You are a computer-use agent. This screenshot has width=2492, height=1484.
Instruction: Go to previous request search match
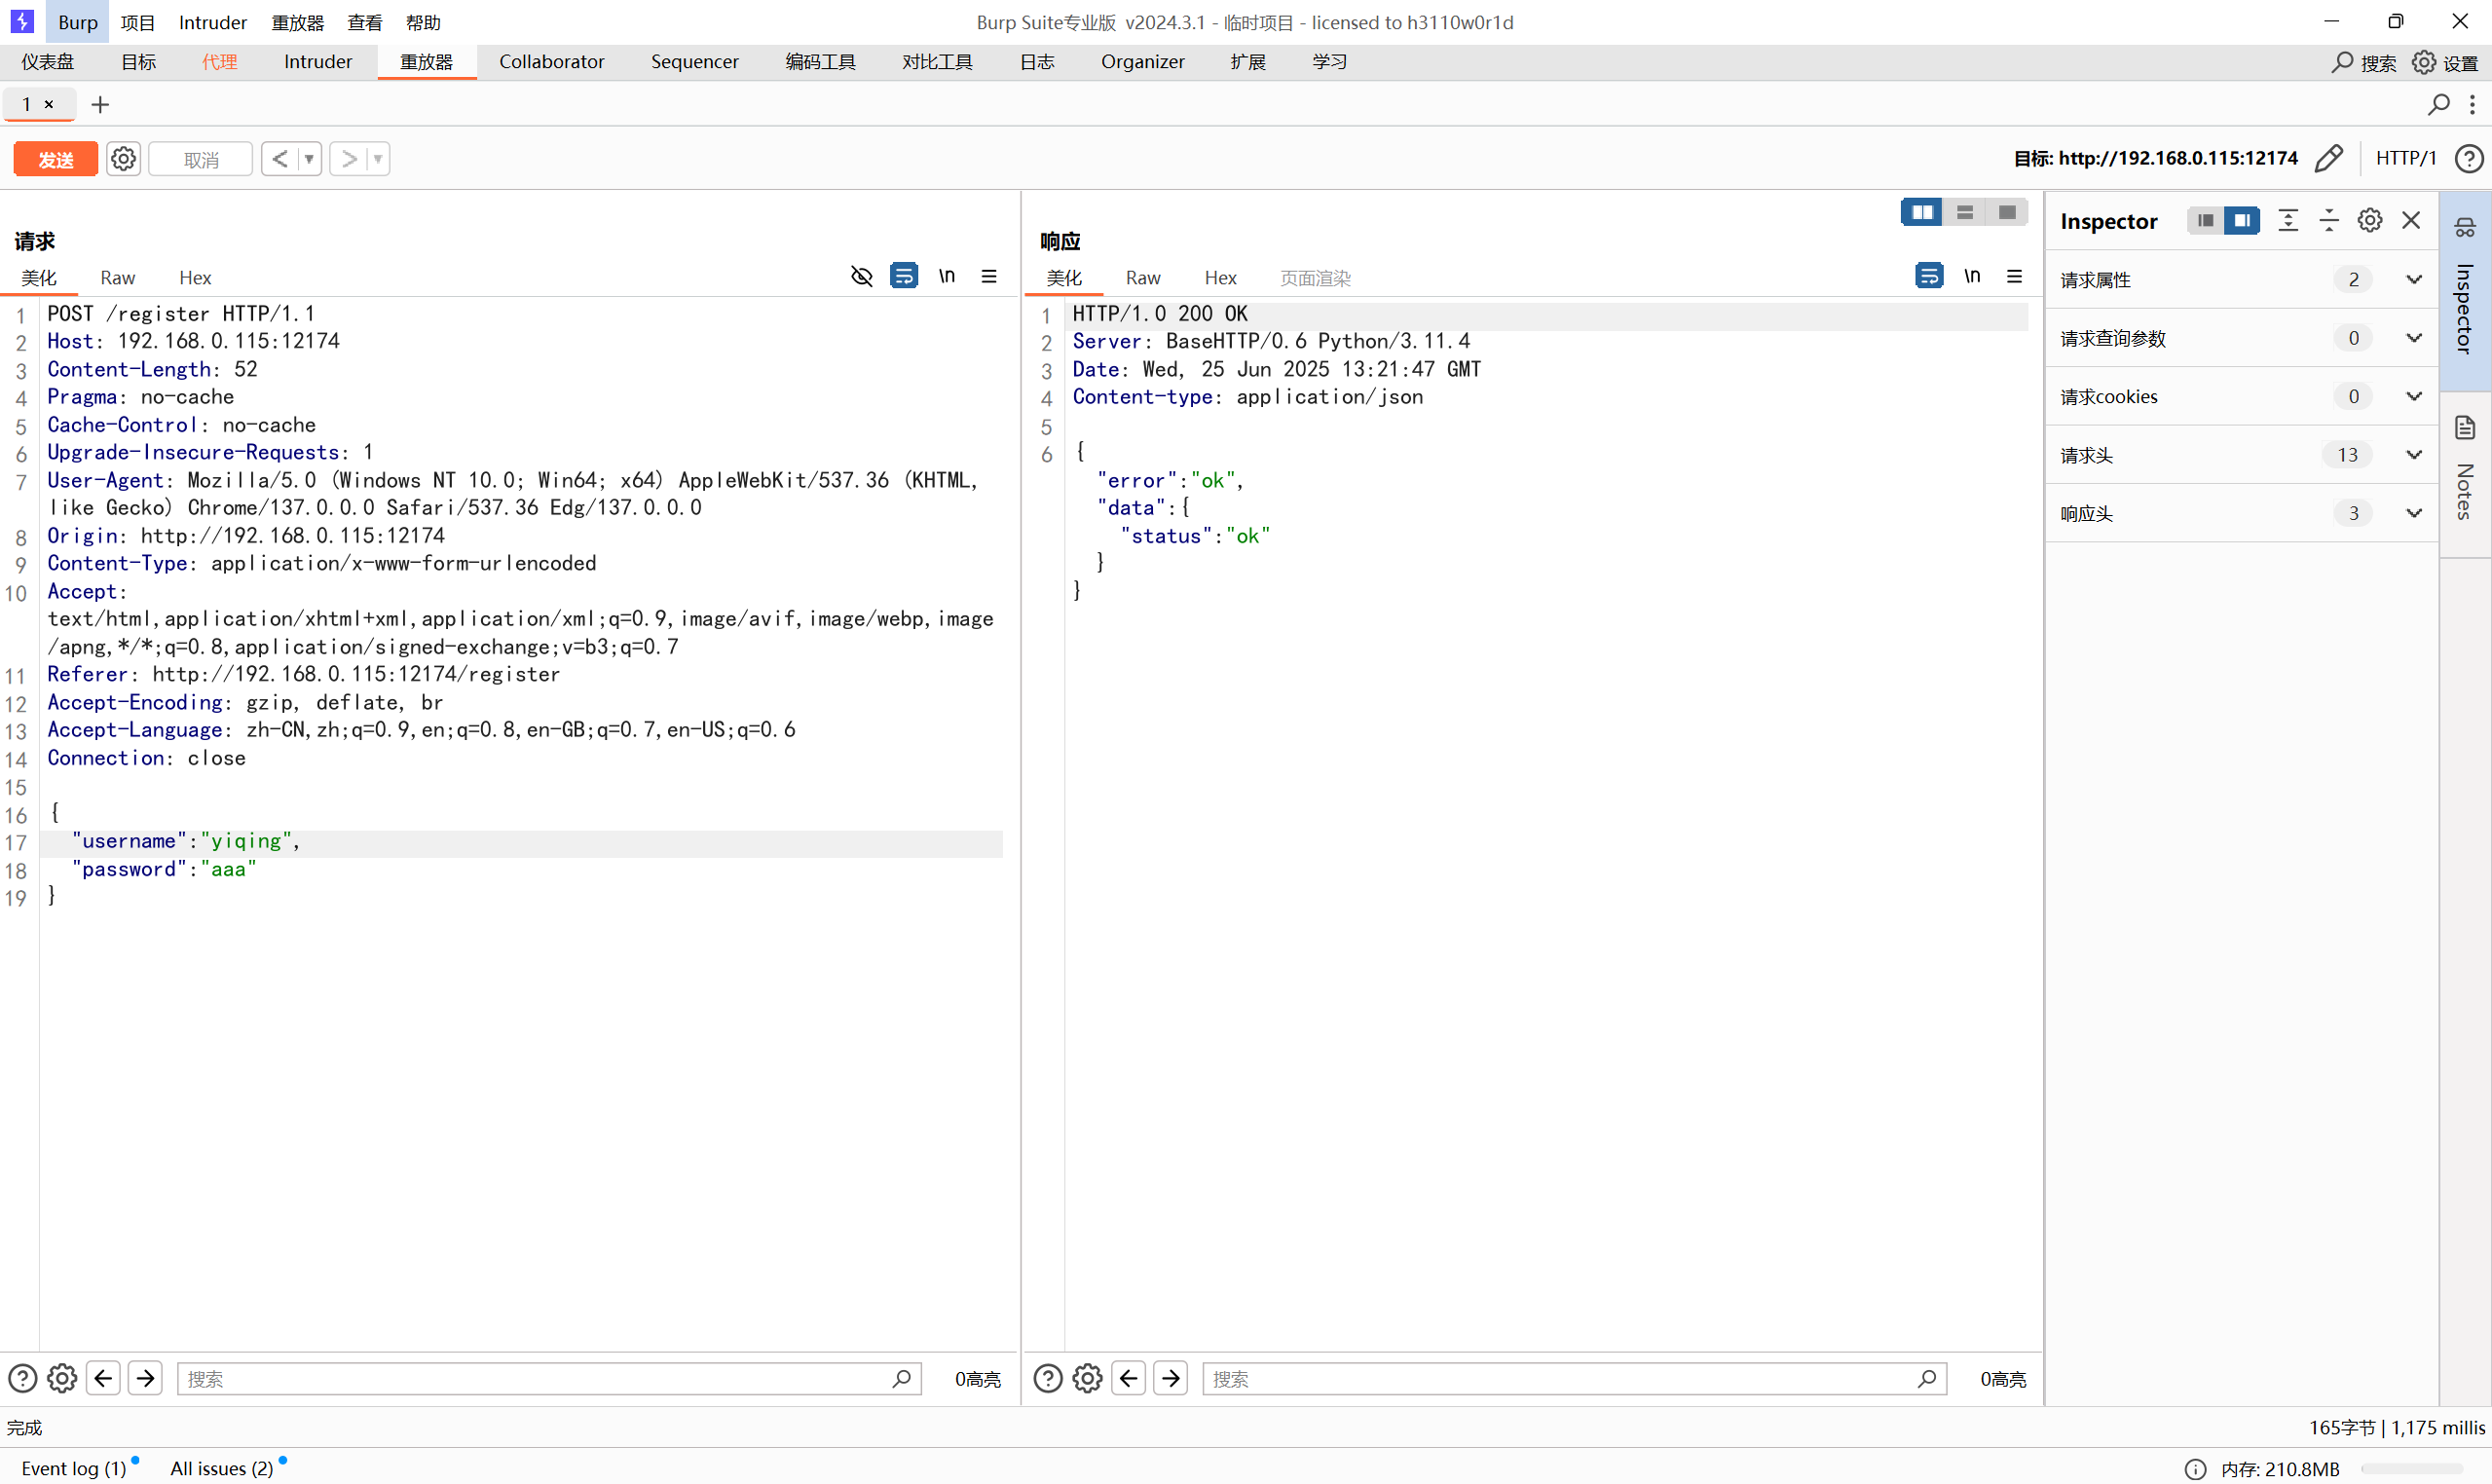(103, 1378)
